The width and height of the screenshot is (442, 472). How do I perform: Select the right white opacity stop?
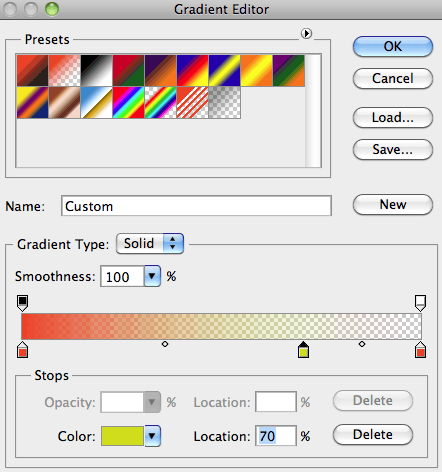click(420, 303)
